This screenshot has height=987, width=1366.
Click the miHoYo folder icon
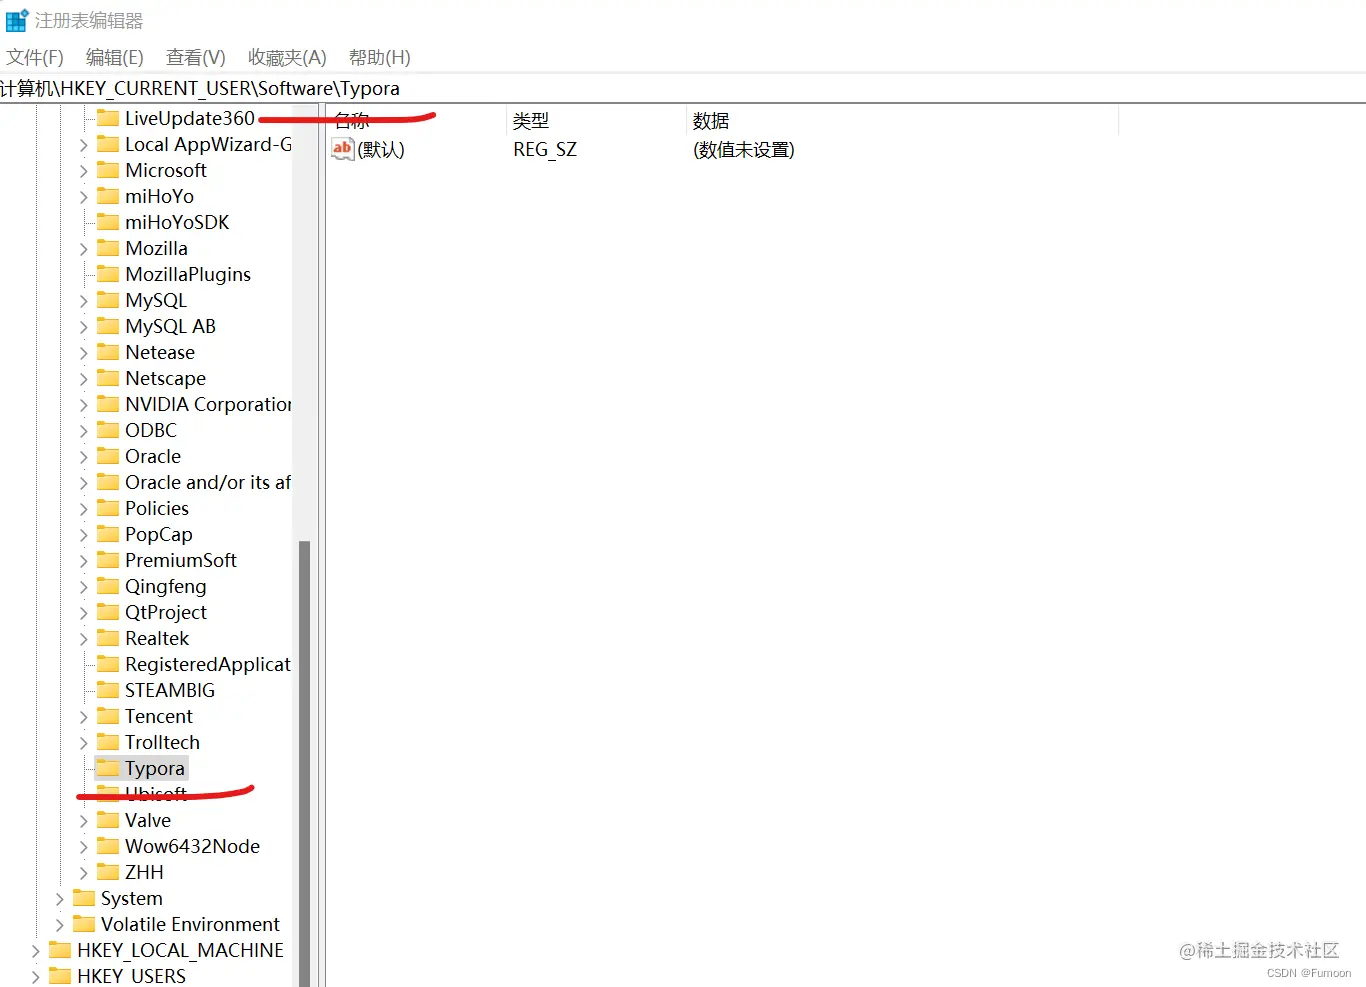108,196
